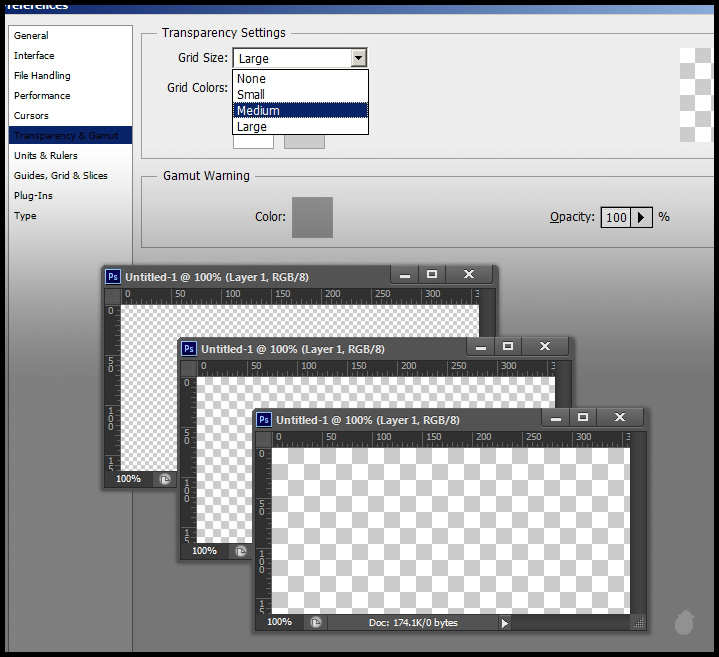Click the Ps icon of the back-most document window
Viewport: 719px width, 657px height.
[113, 277]
